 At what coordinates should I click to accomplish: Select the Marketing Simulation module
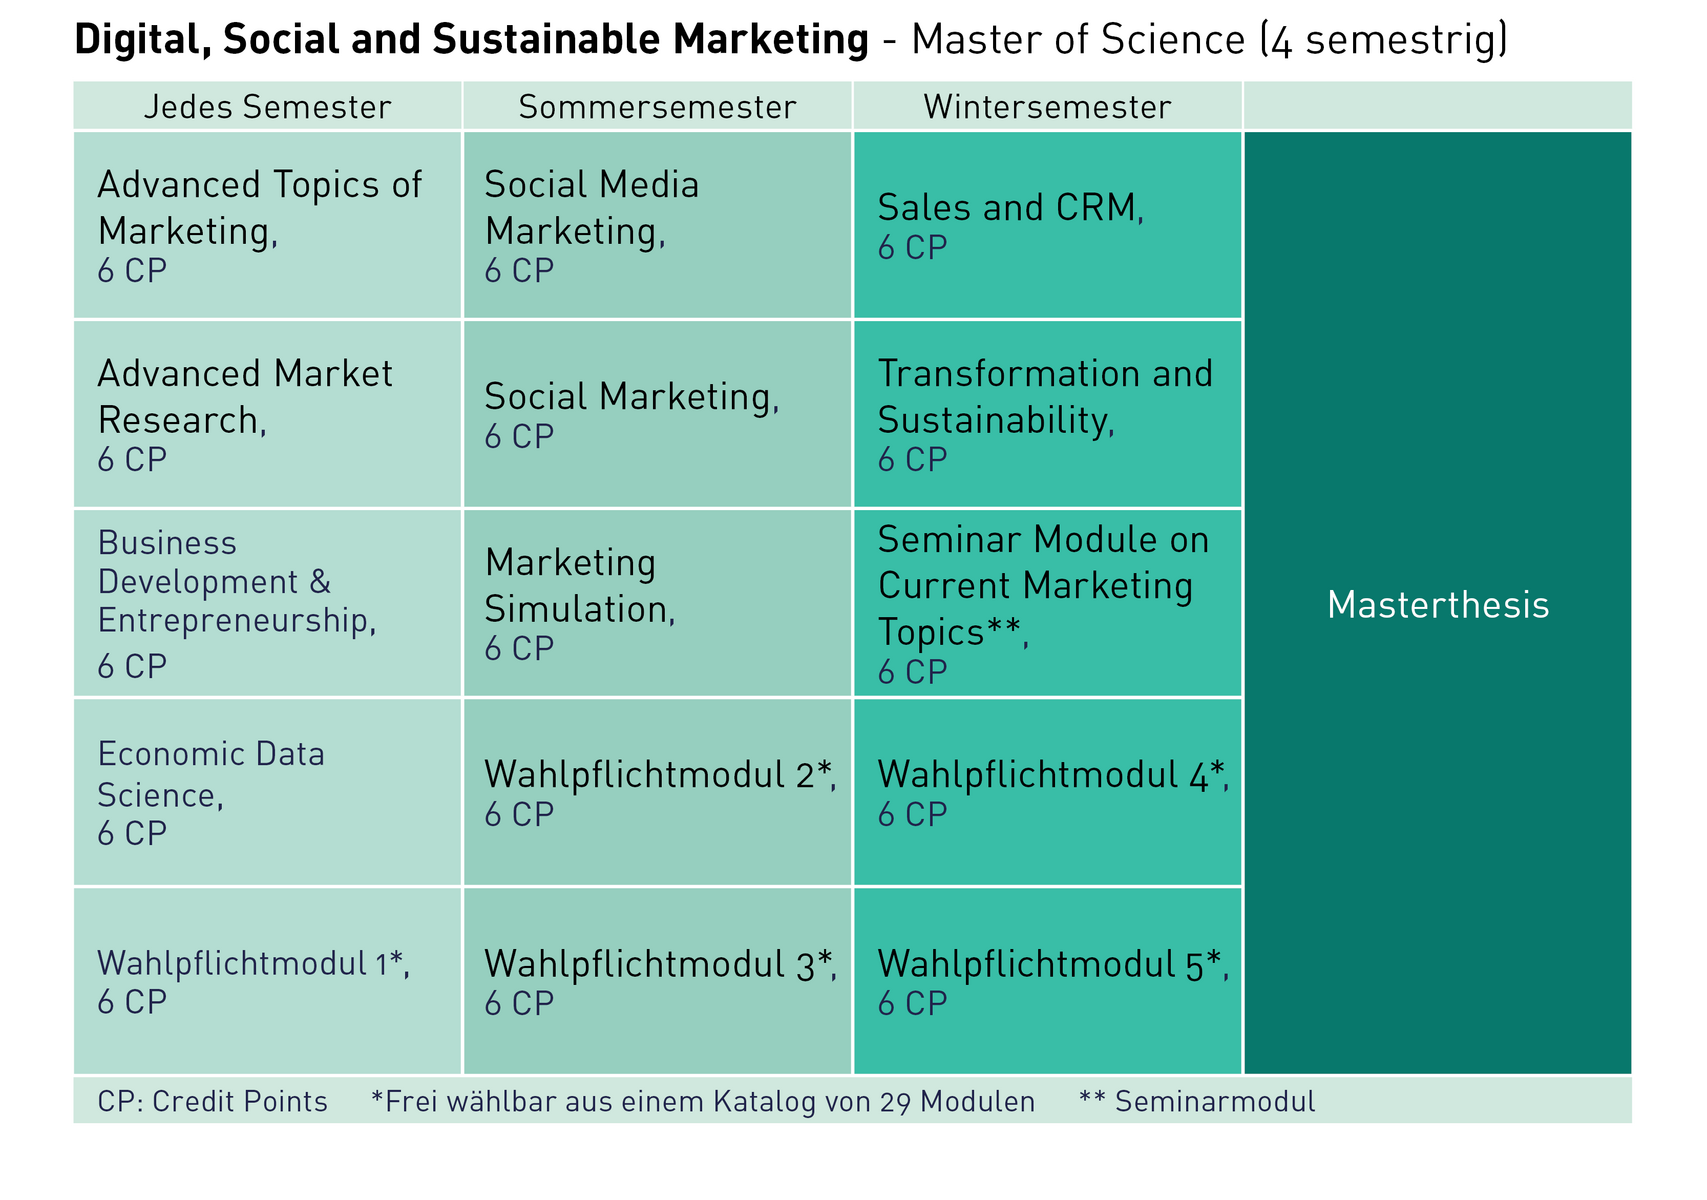(x=657, y=603)
